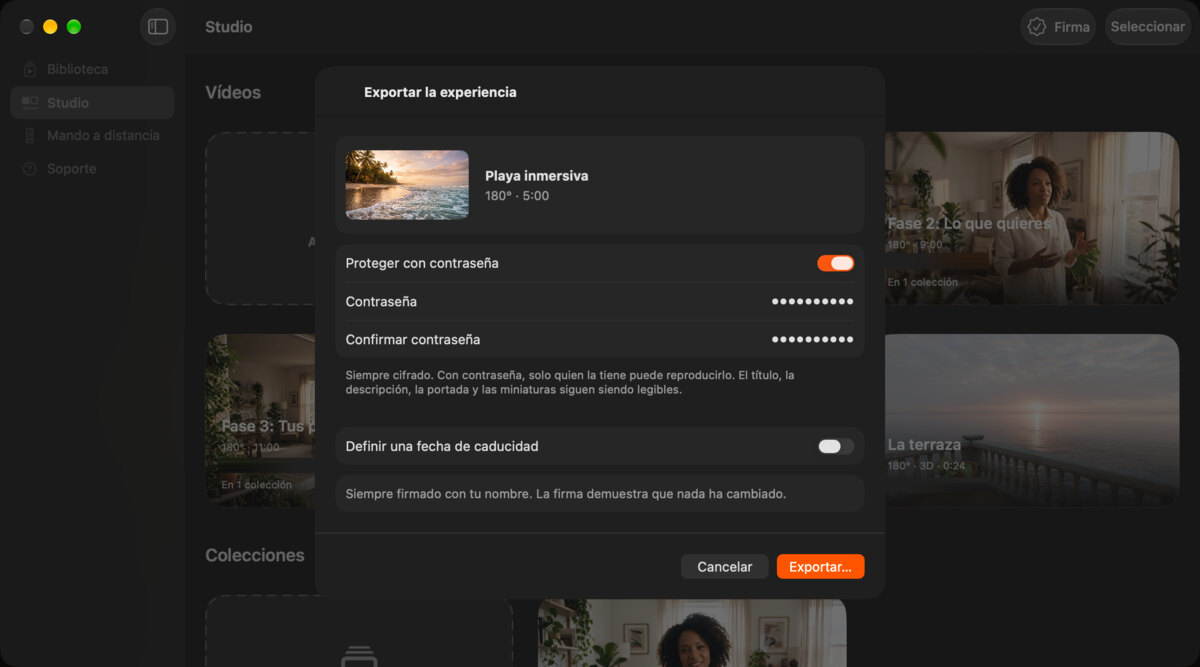Click the "Colecciones" section heading

point(255,555)
